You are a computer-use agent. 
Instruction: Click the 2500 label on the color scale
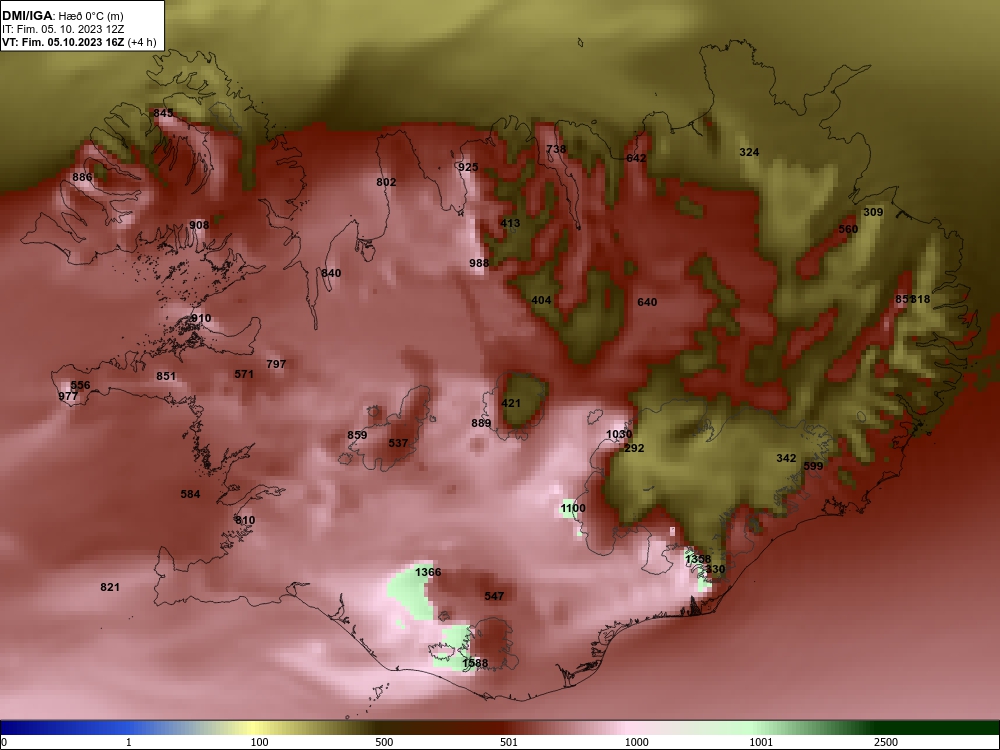886,742
